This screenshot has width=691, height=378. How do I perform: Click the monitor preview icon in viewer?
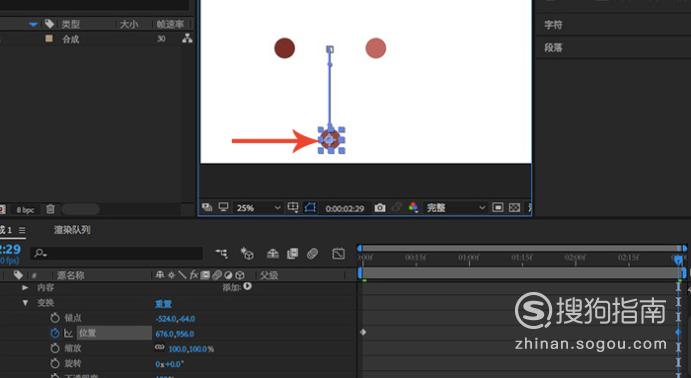pyautogui.click(x=223, y=207)
